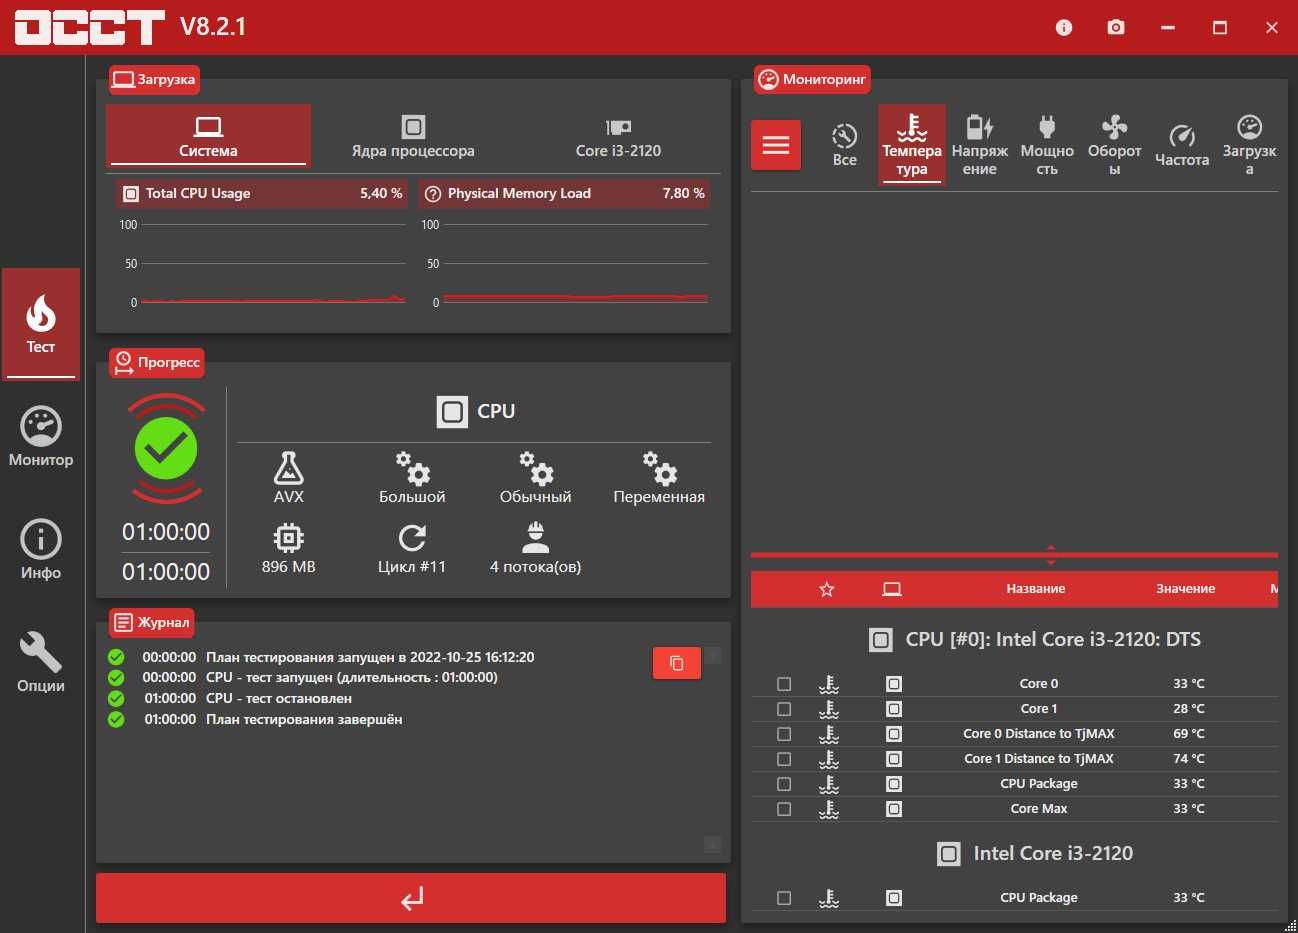This screenshot has width=1298, height=933.
Task: Collapse the Intel Core i3-2120 sensor group
Action: (1035, 853)
